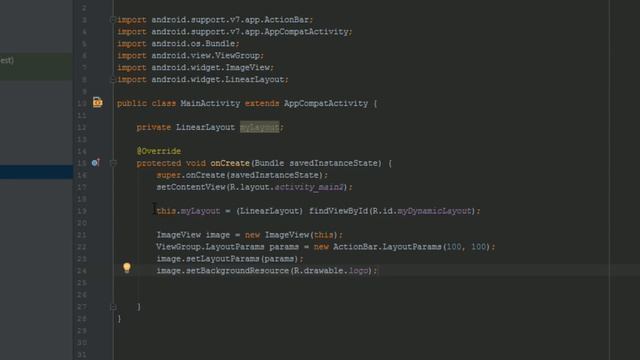The width and height of the screenshot is (640, 360).
Task: Click ActionBar.LayoutParams in the params line
Action: click(387, 247)
